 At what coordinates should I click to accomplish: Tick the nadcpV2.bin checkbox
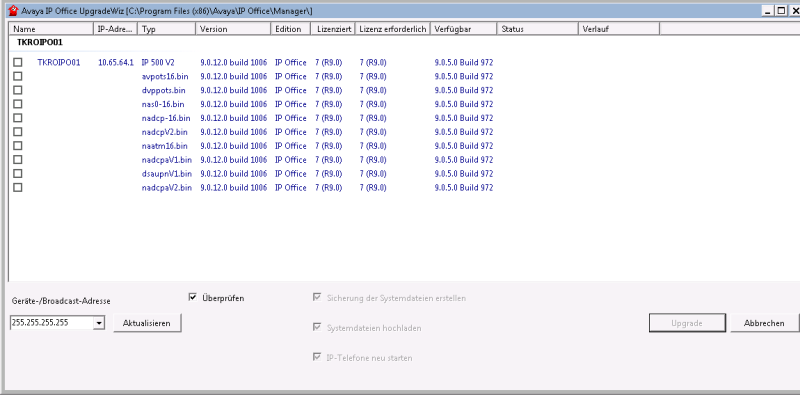point(18,132)
